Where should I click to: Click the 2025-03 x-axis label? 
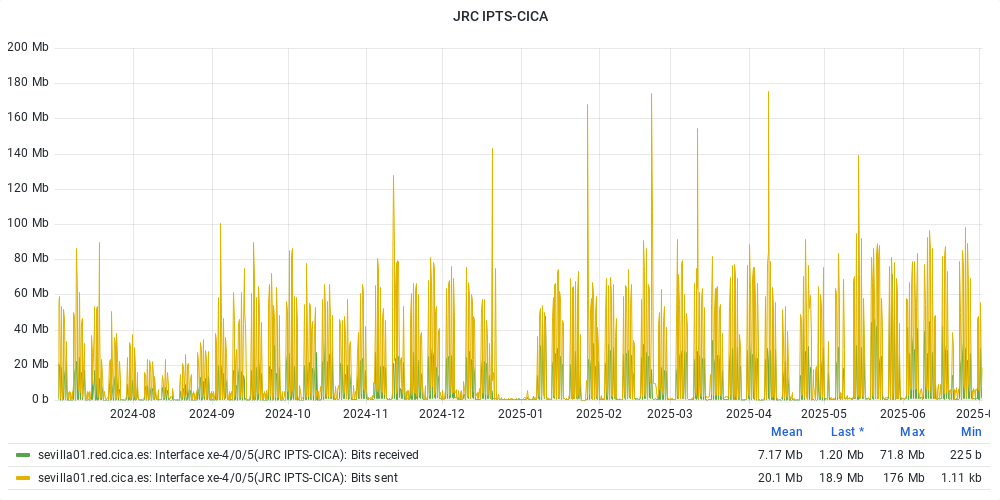click(x=670, y=413)
